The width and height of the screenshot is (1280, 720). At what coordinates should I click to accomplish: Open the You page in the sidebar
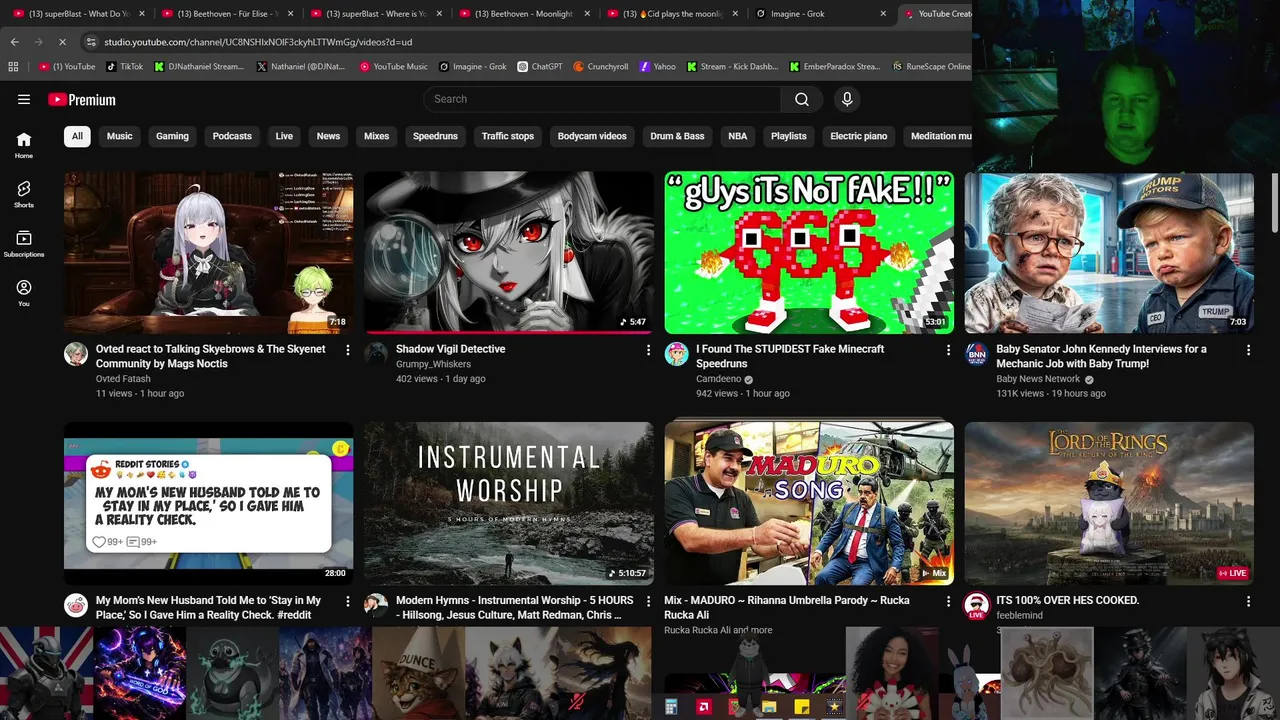click(24, 293)
